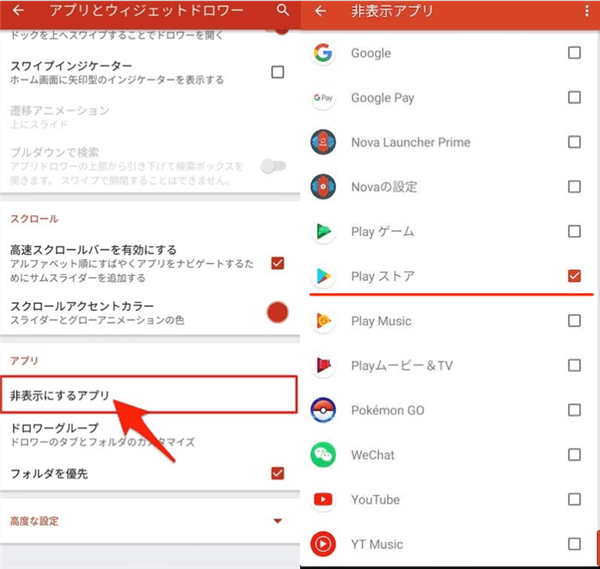Tap the YouTube icon

coord(323,499)
